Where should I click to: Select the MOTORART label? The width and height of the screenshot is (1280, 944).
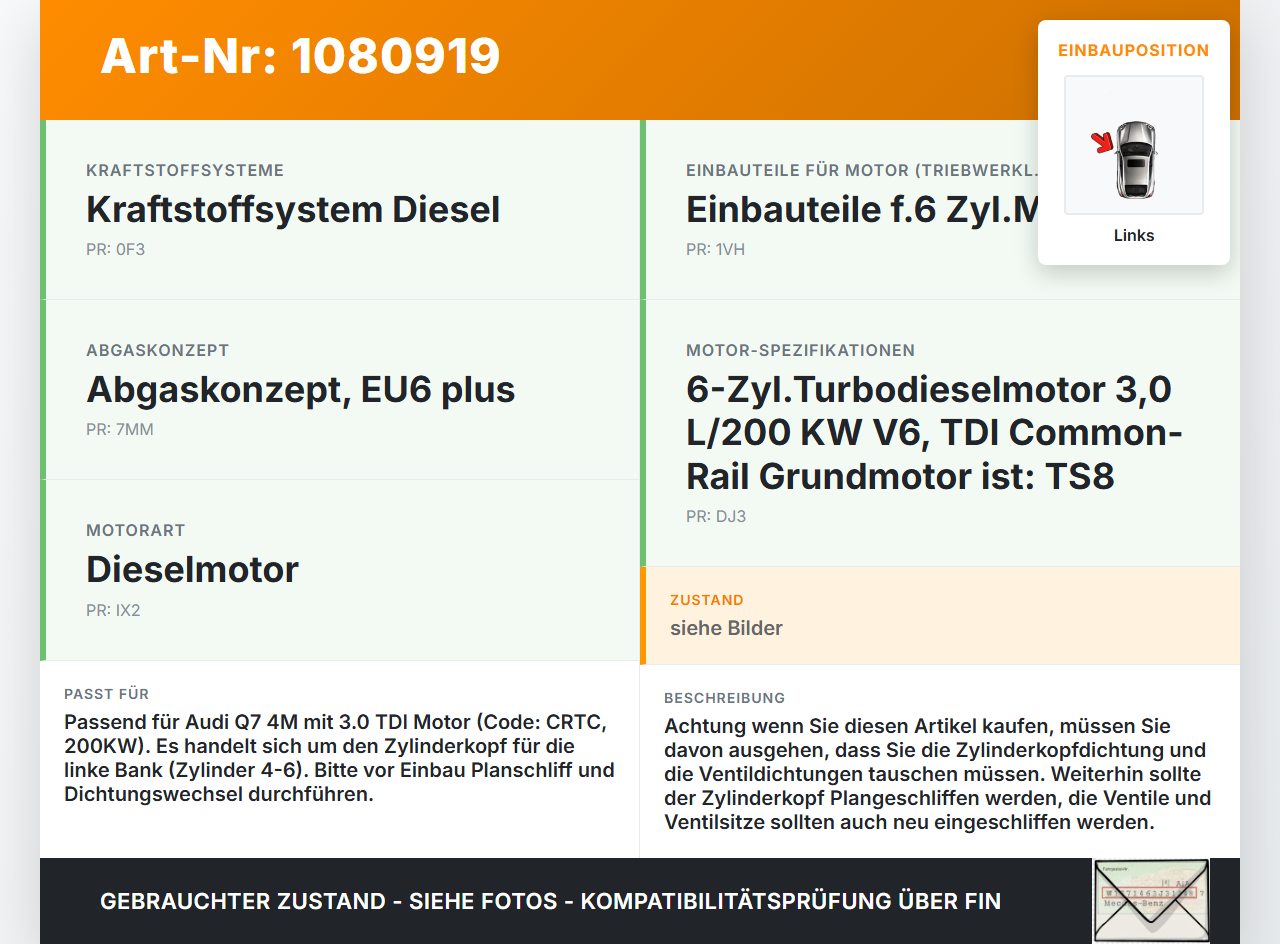point(136,531)
